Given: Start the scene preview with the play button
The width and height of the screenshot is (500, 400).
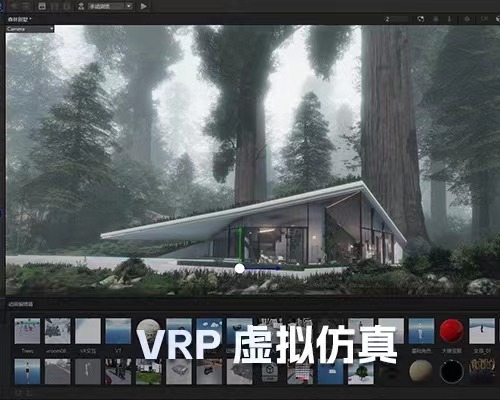Looking at the screenshot, I should pos(144,6).
